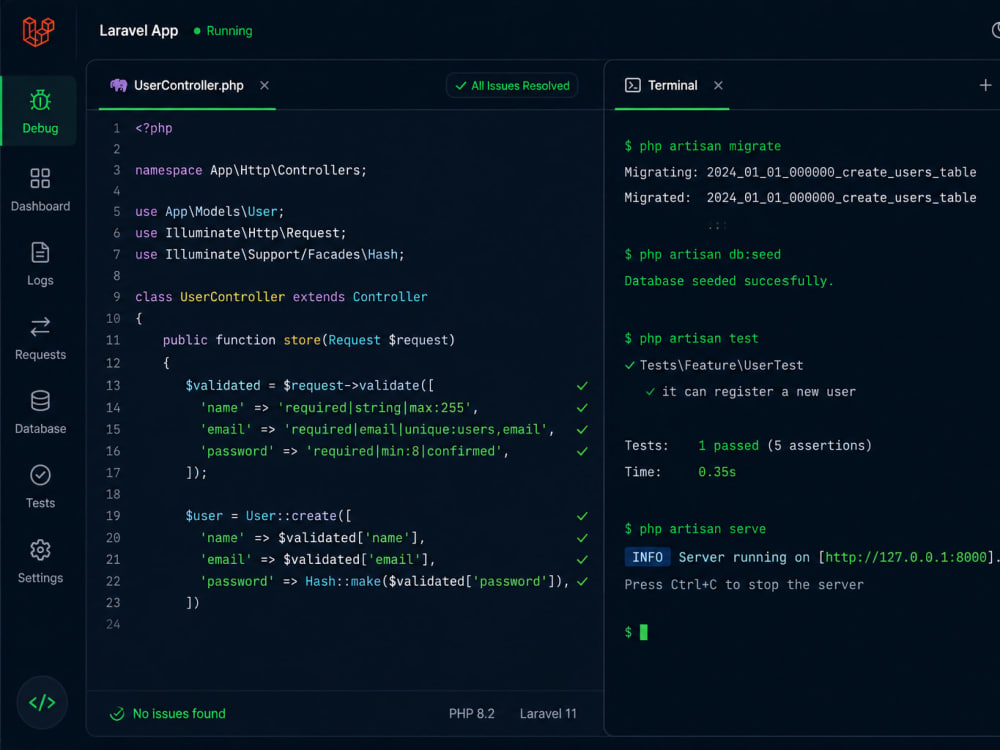Click the check mark beside the unique:users,email rule

click(582, 429)
